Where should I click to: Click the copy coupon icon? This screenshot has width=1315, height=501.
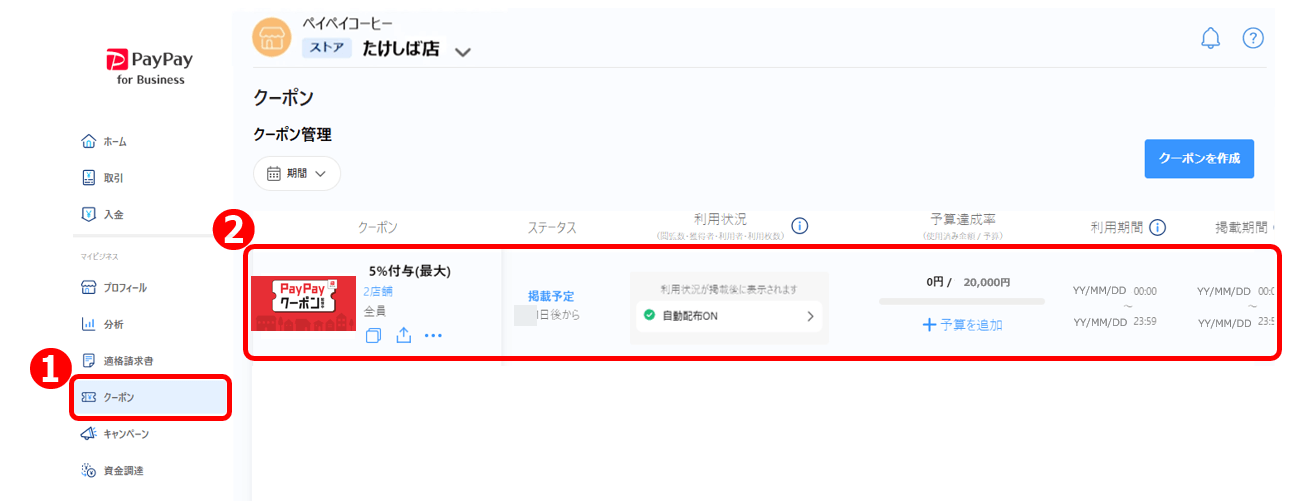point(374,336)
